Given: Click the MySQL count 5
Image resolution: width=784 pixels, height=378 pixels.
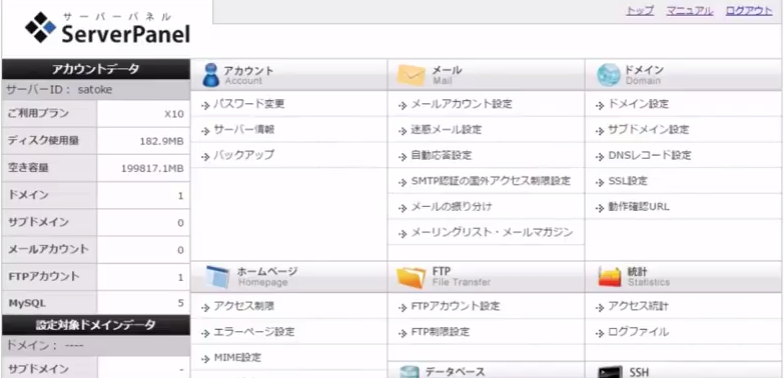Looking at the screenshot, I should click(180, 303).
